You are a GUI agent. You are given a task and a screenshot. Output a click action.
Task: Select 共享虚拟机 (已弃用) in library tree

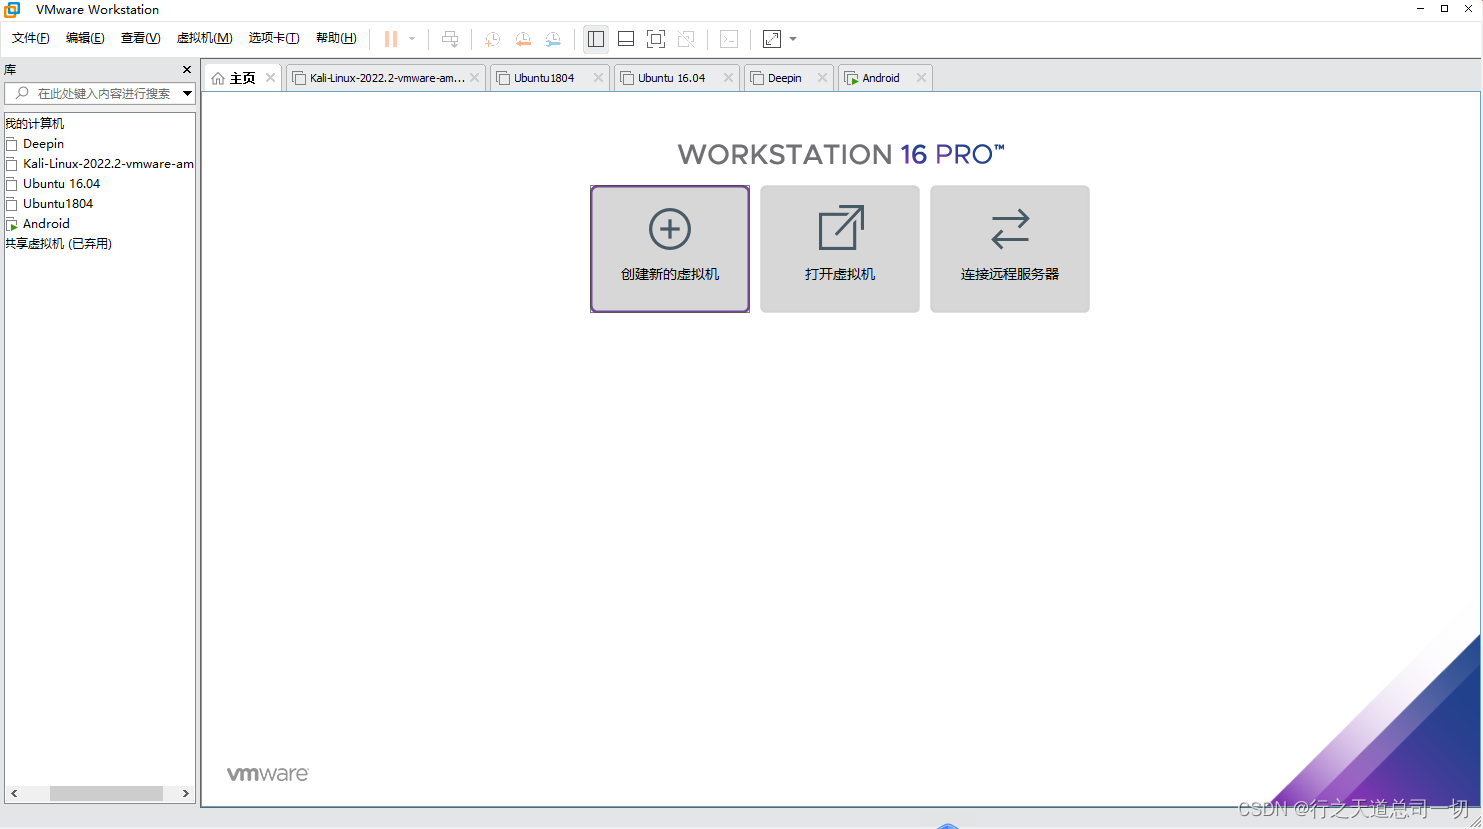pyautogui.click(x=58, y=244)
